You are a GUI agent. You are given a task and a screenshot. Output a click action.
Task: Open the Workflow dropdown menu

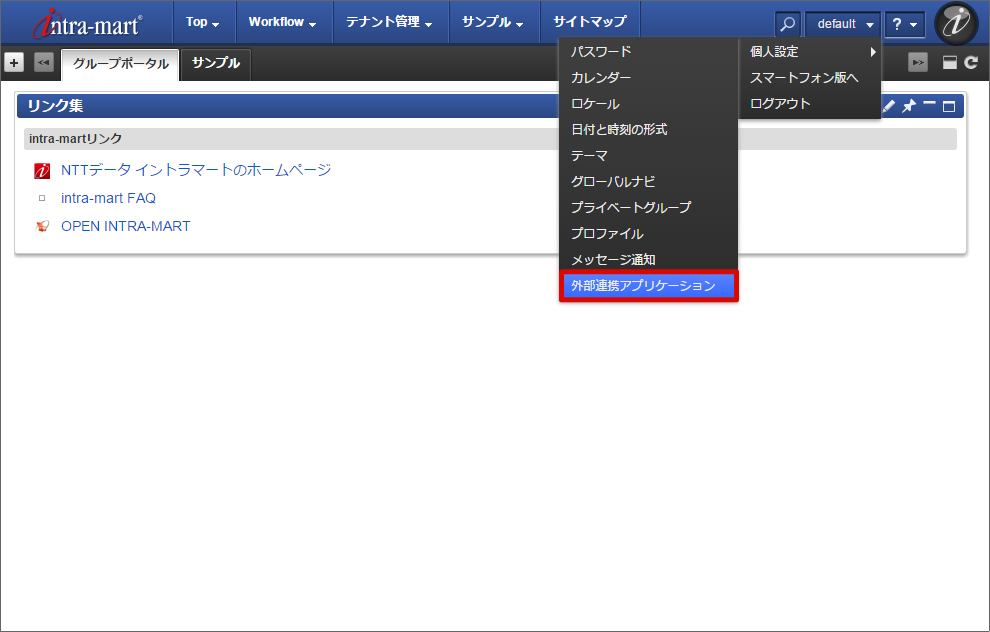(x=283, y=22)
